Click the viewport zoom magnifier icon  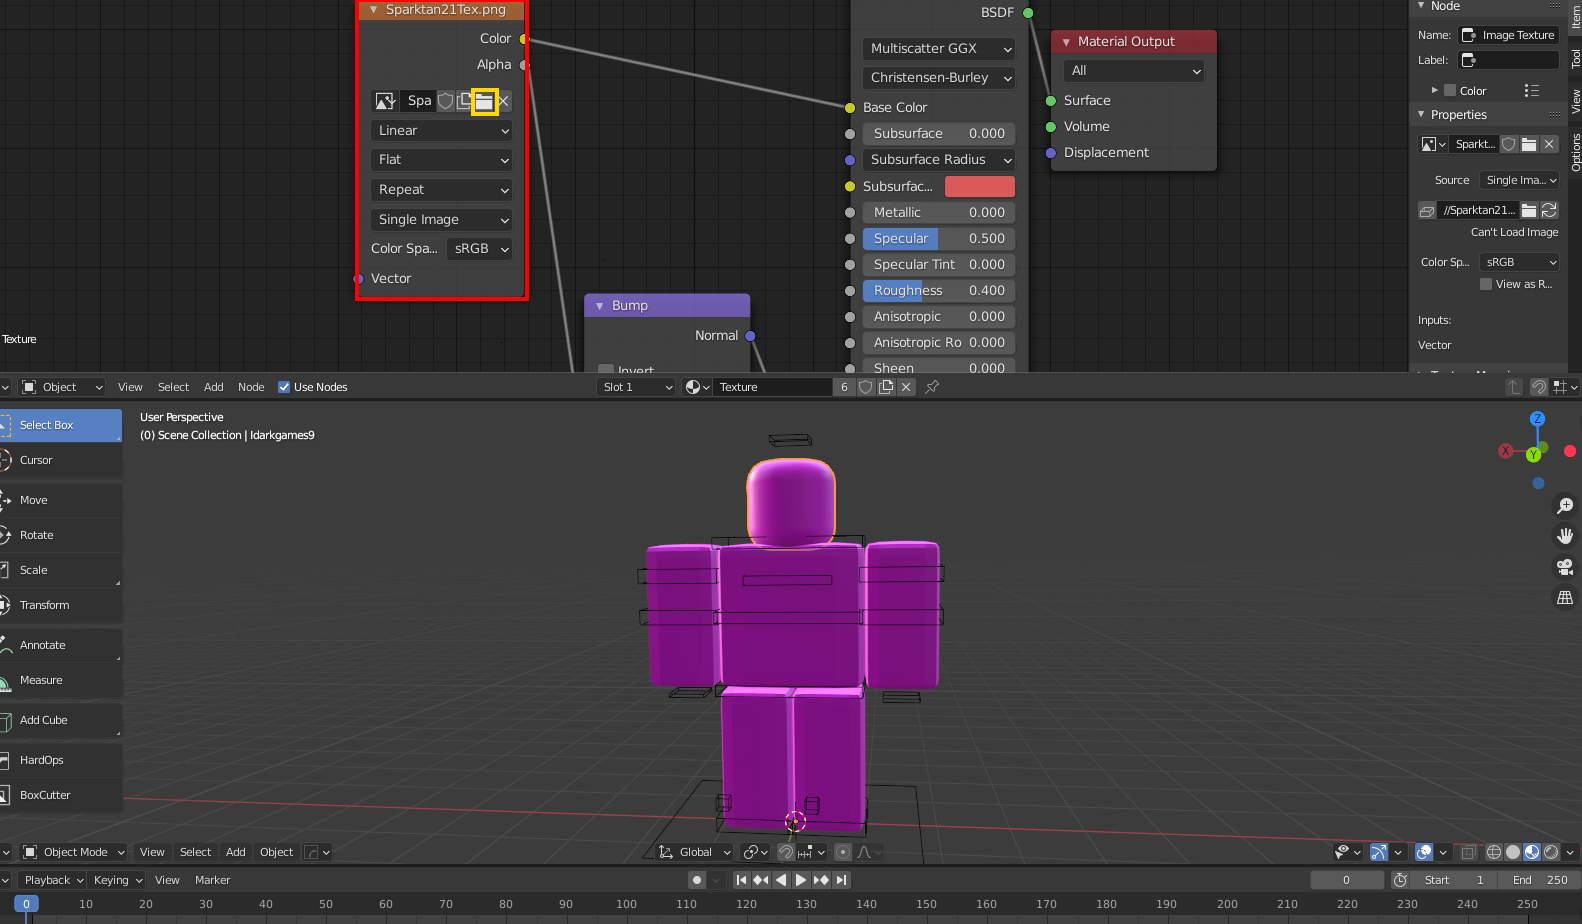(x=1565, y=506)
